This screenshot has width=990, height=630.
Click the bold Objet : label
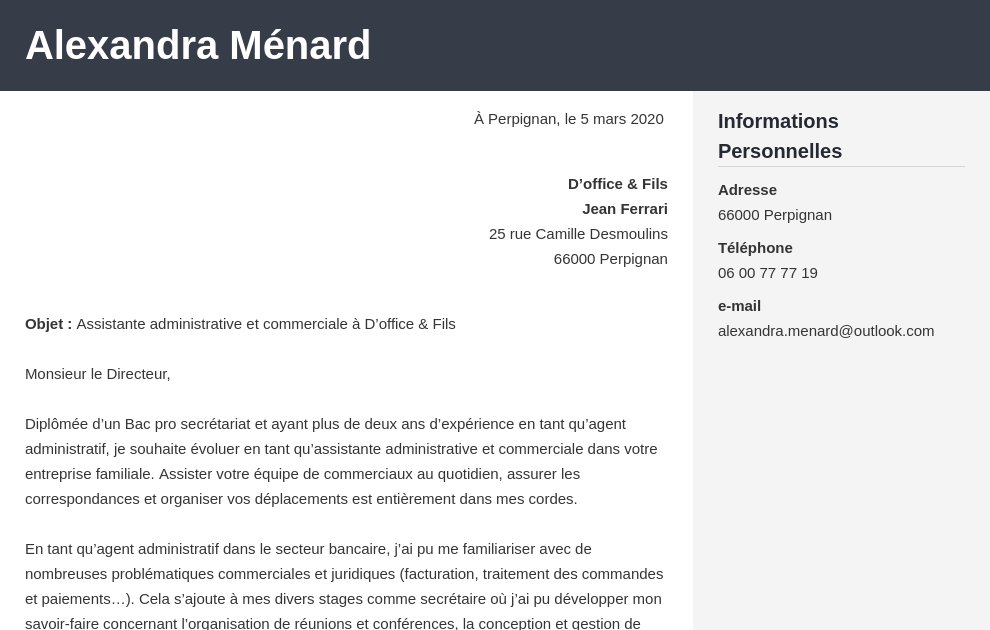49,324
